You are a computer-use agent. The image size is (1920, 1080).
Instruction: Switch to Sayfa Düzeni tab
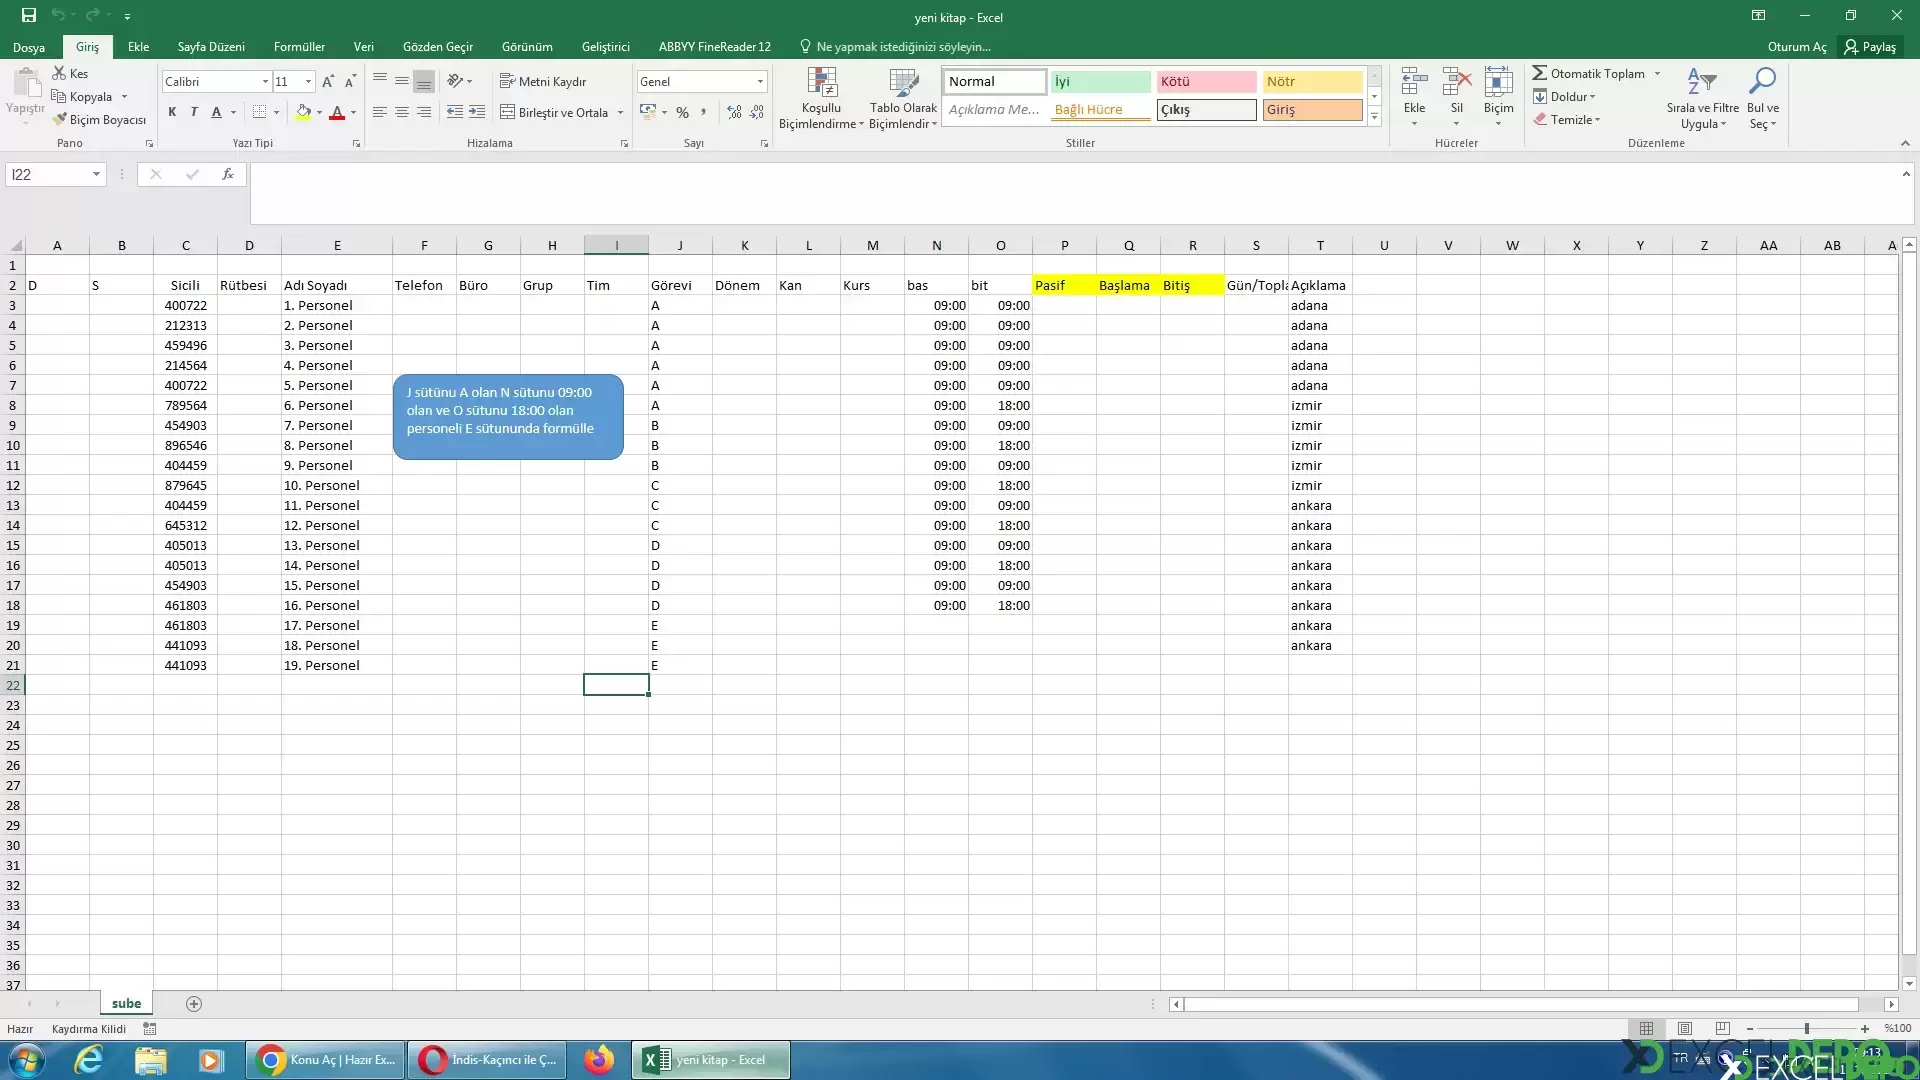211,46
